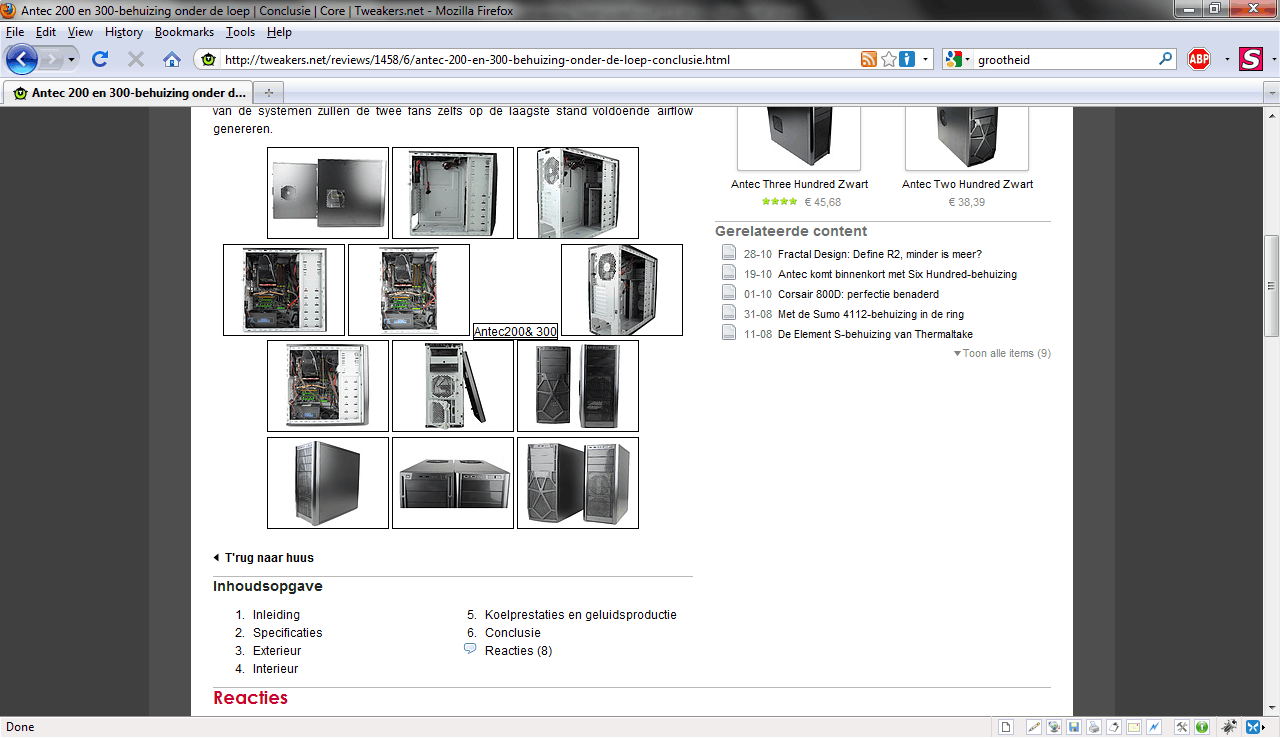
Task: Click the blue info icon in the address bar
Action: (907, 60)
